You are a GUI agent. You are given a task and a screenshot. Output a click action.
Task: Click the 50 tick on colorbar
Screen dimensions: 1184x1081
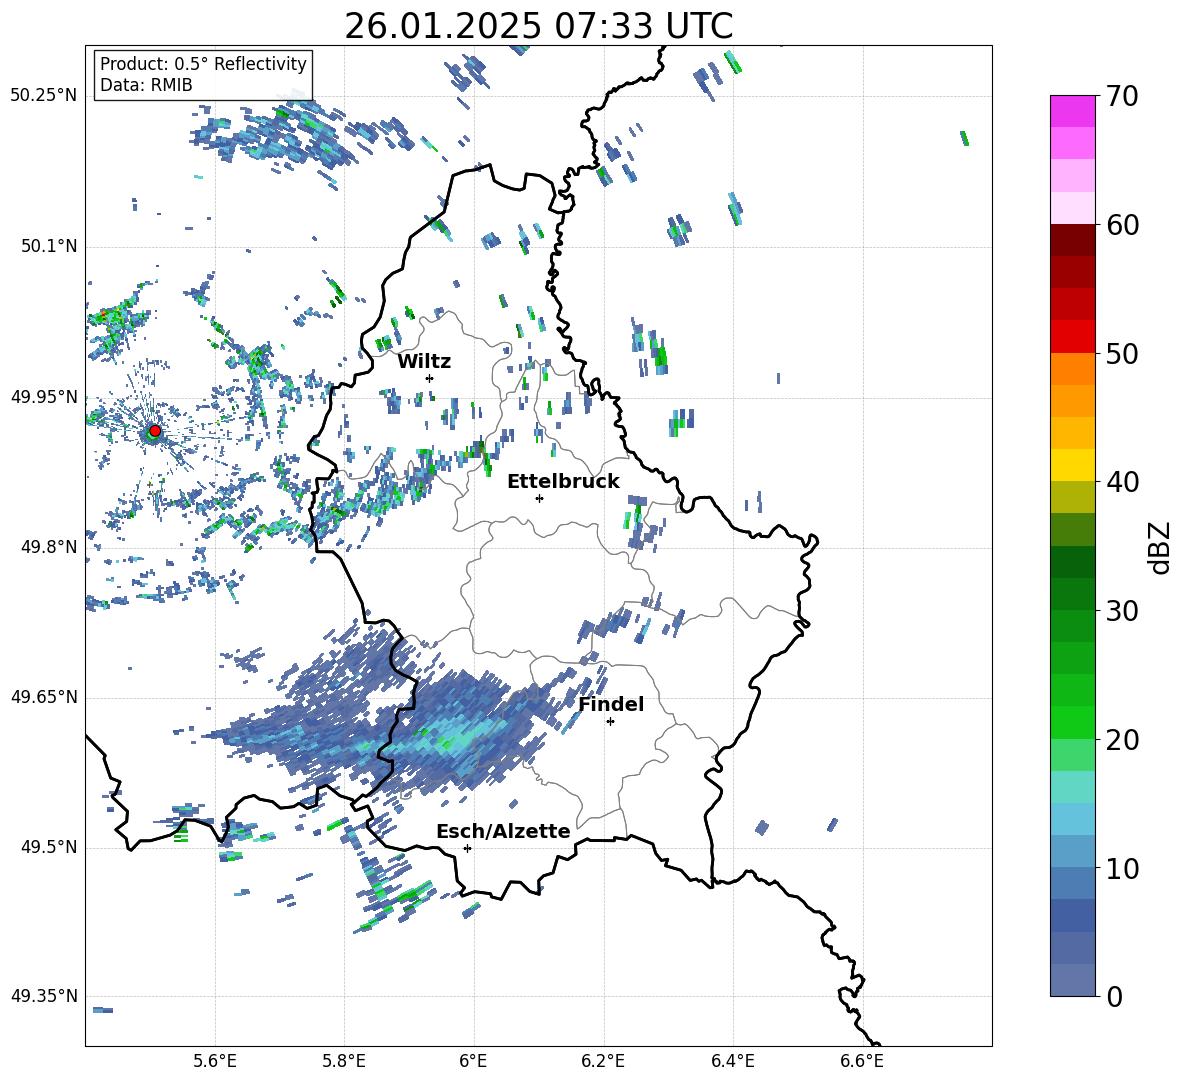pyautogui.click(x=1122, y=353)
